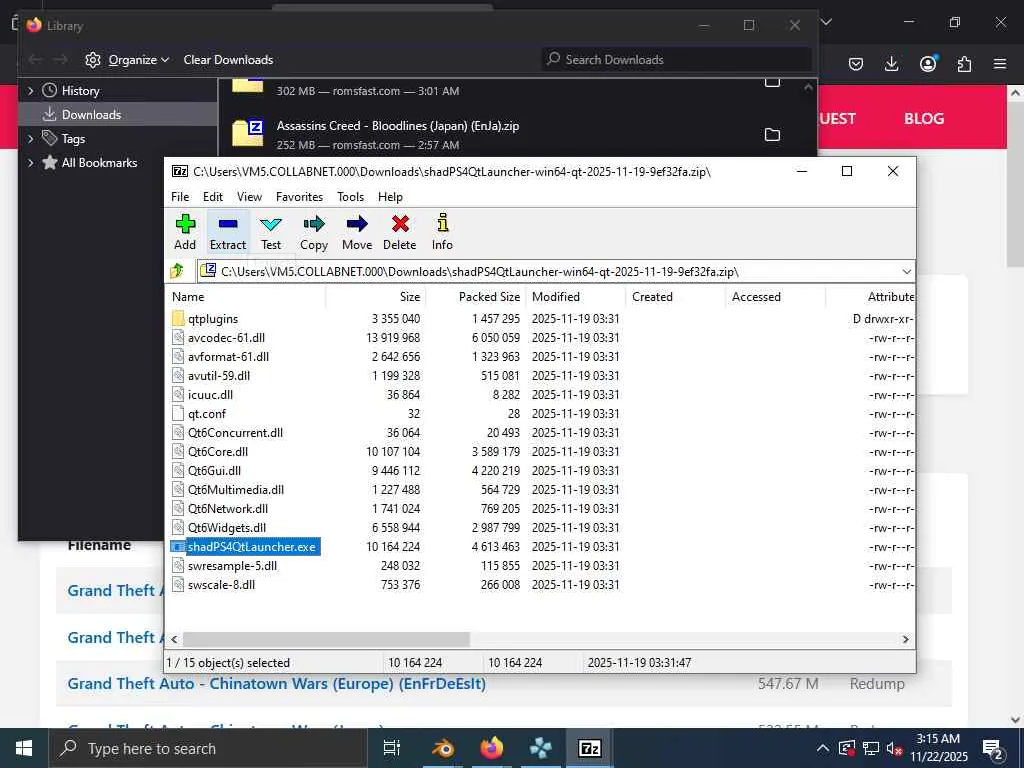
Task: Select icuuc.dll file
Action: [203, 394]
